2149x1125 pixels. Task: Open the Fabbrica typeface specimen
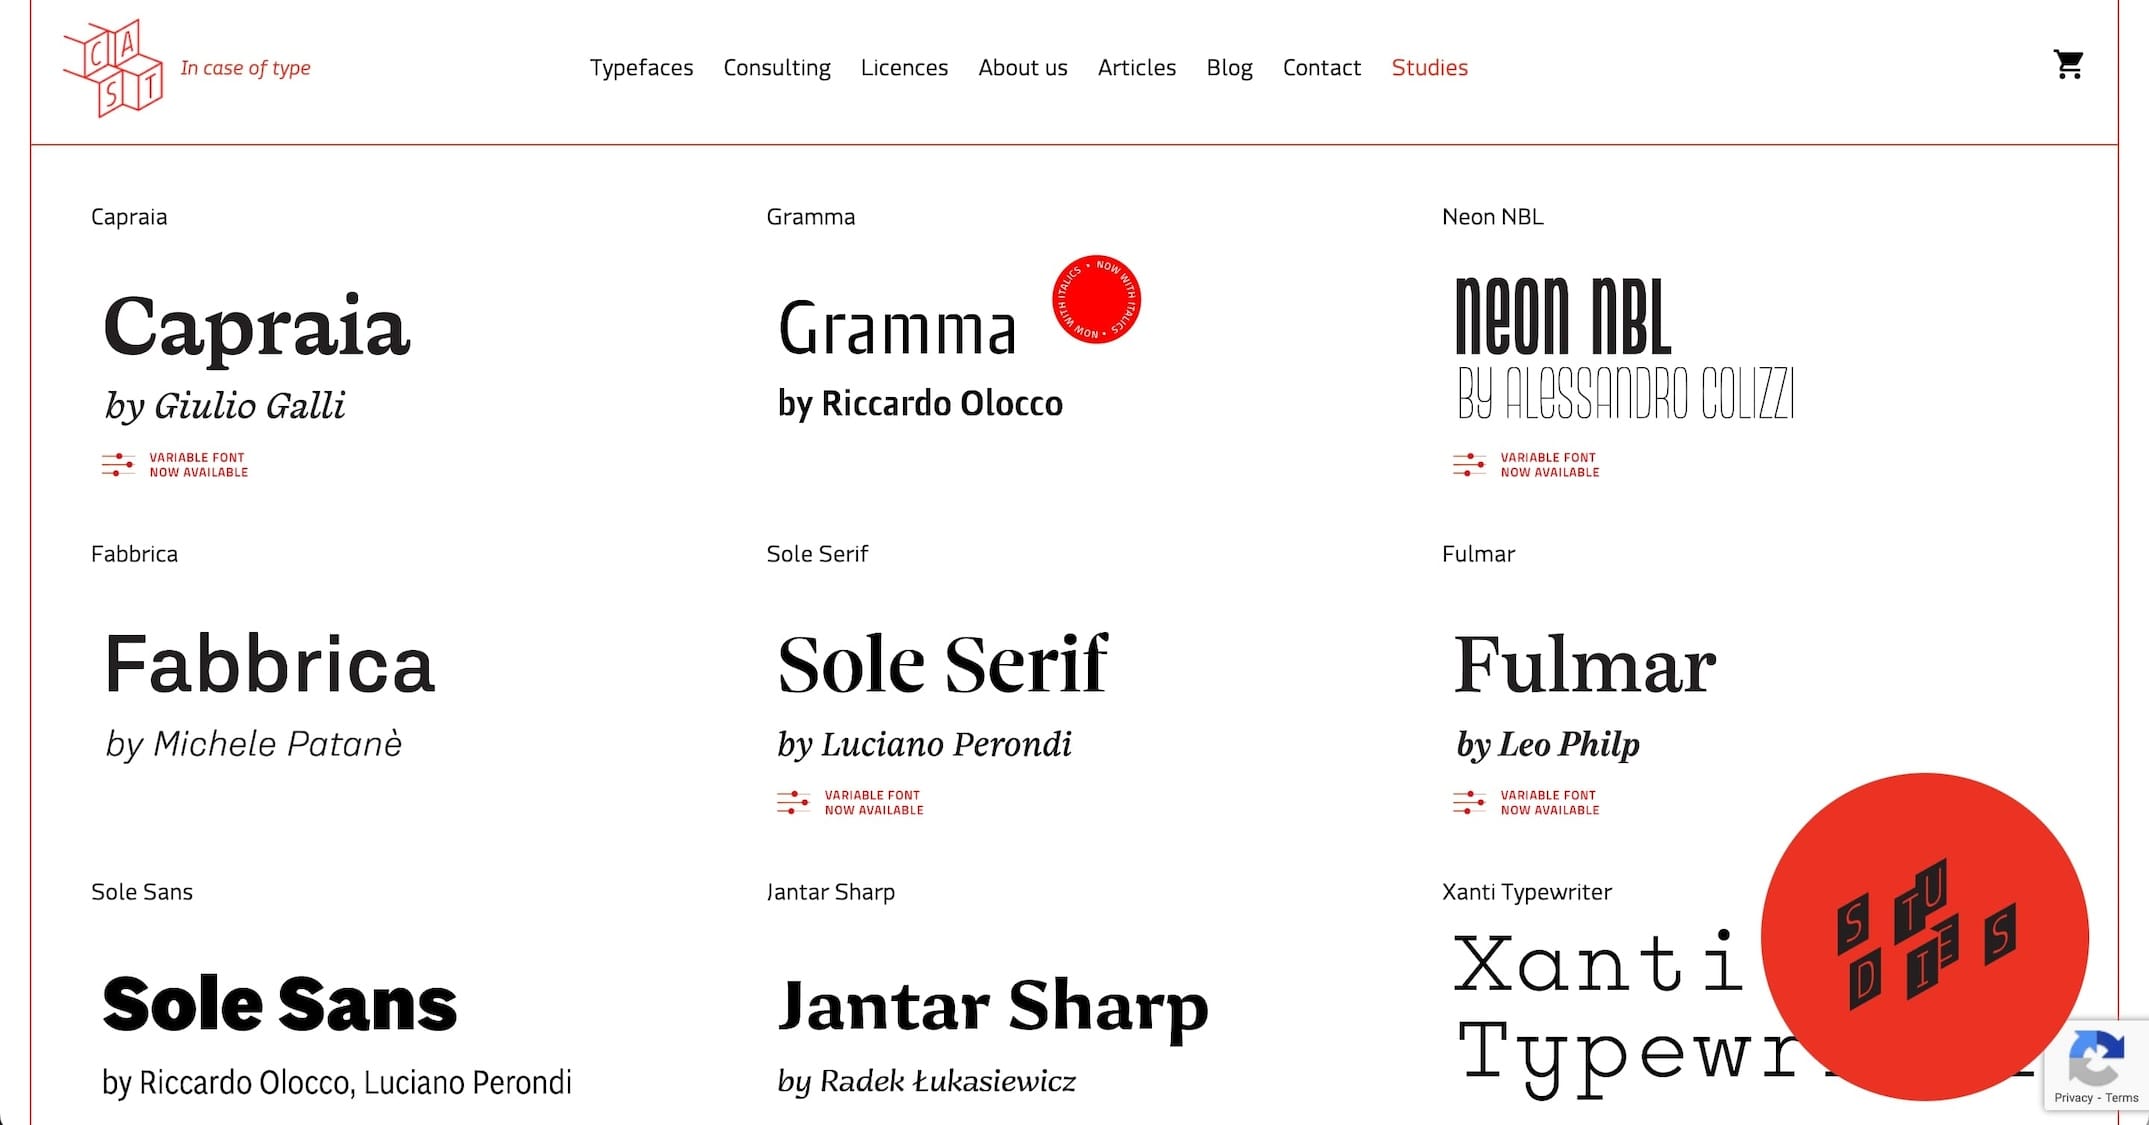click(269, 665)
